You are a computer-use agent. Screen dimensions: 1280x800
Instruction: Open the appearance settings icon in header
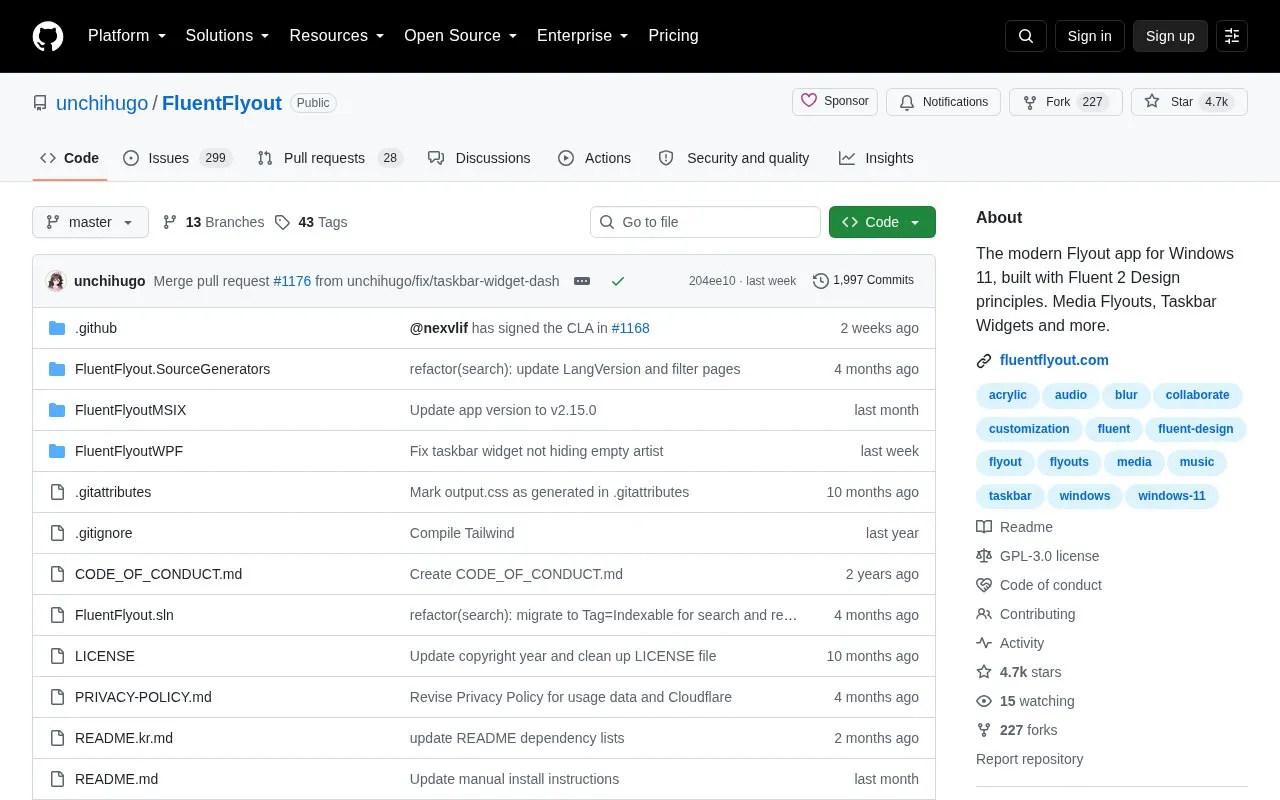coord(1232,36)
